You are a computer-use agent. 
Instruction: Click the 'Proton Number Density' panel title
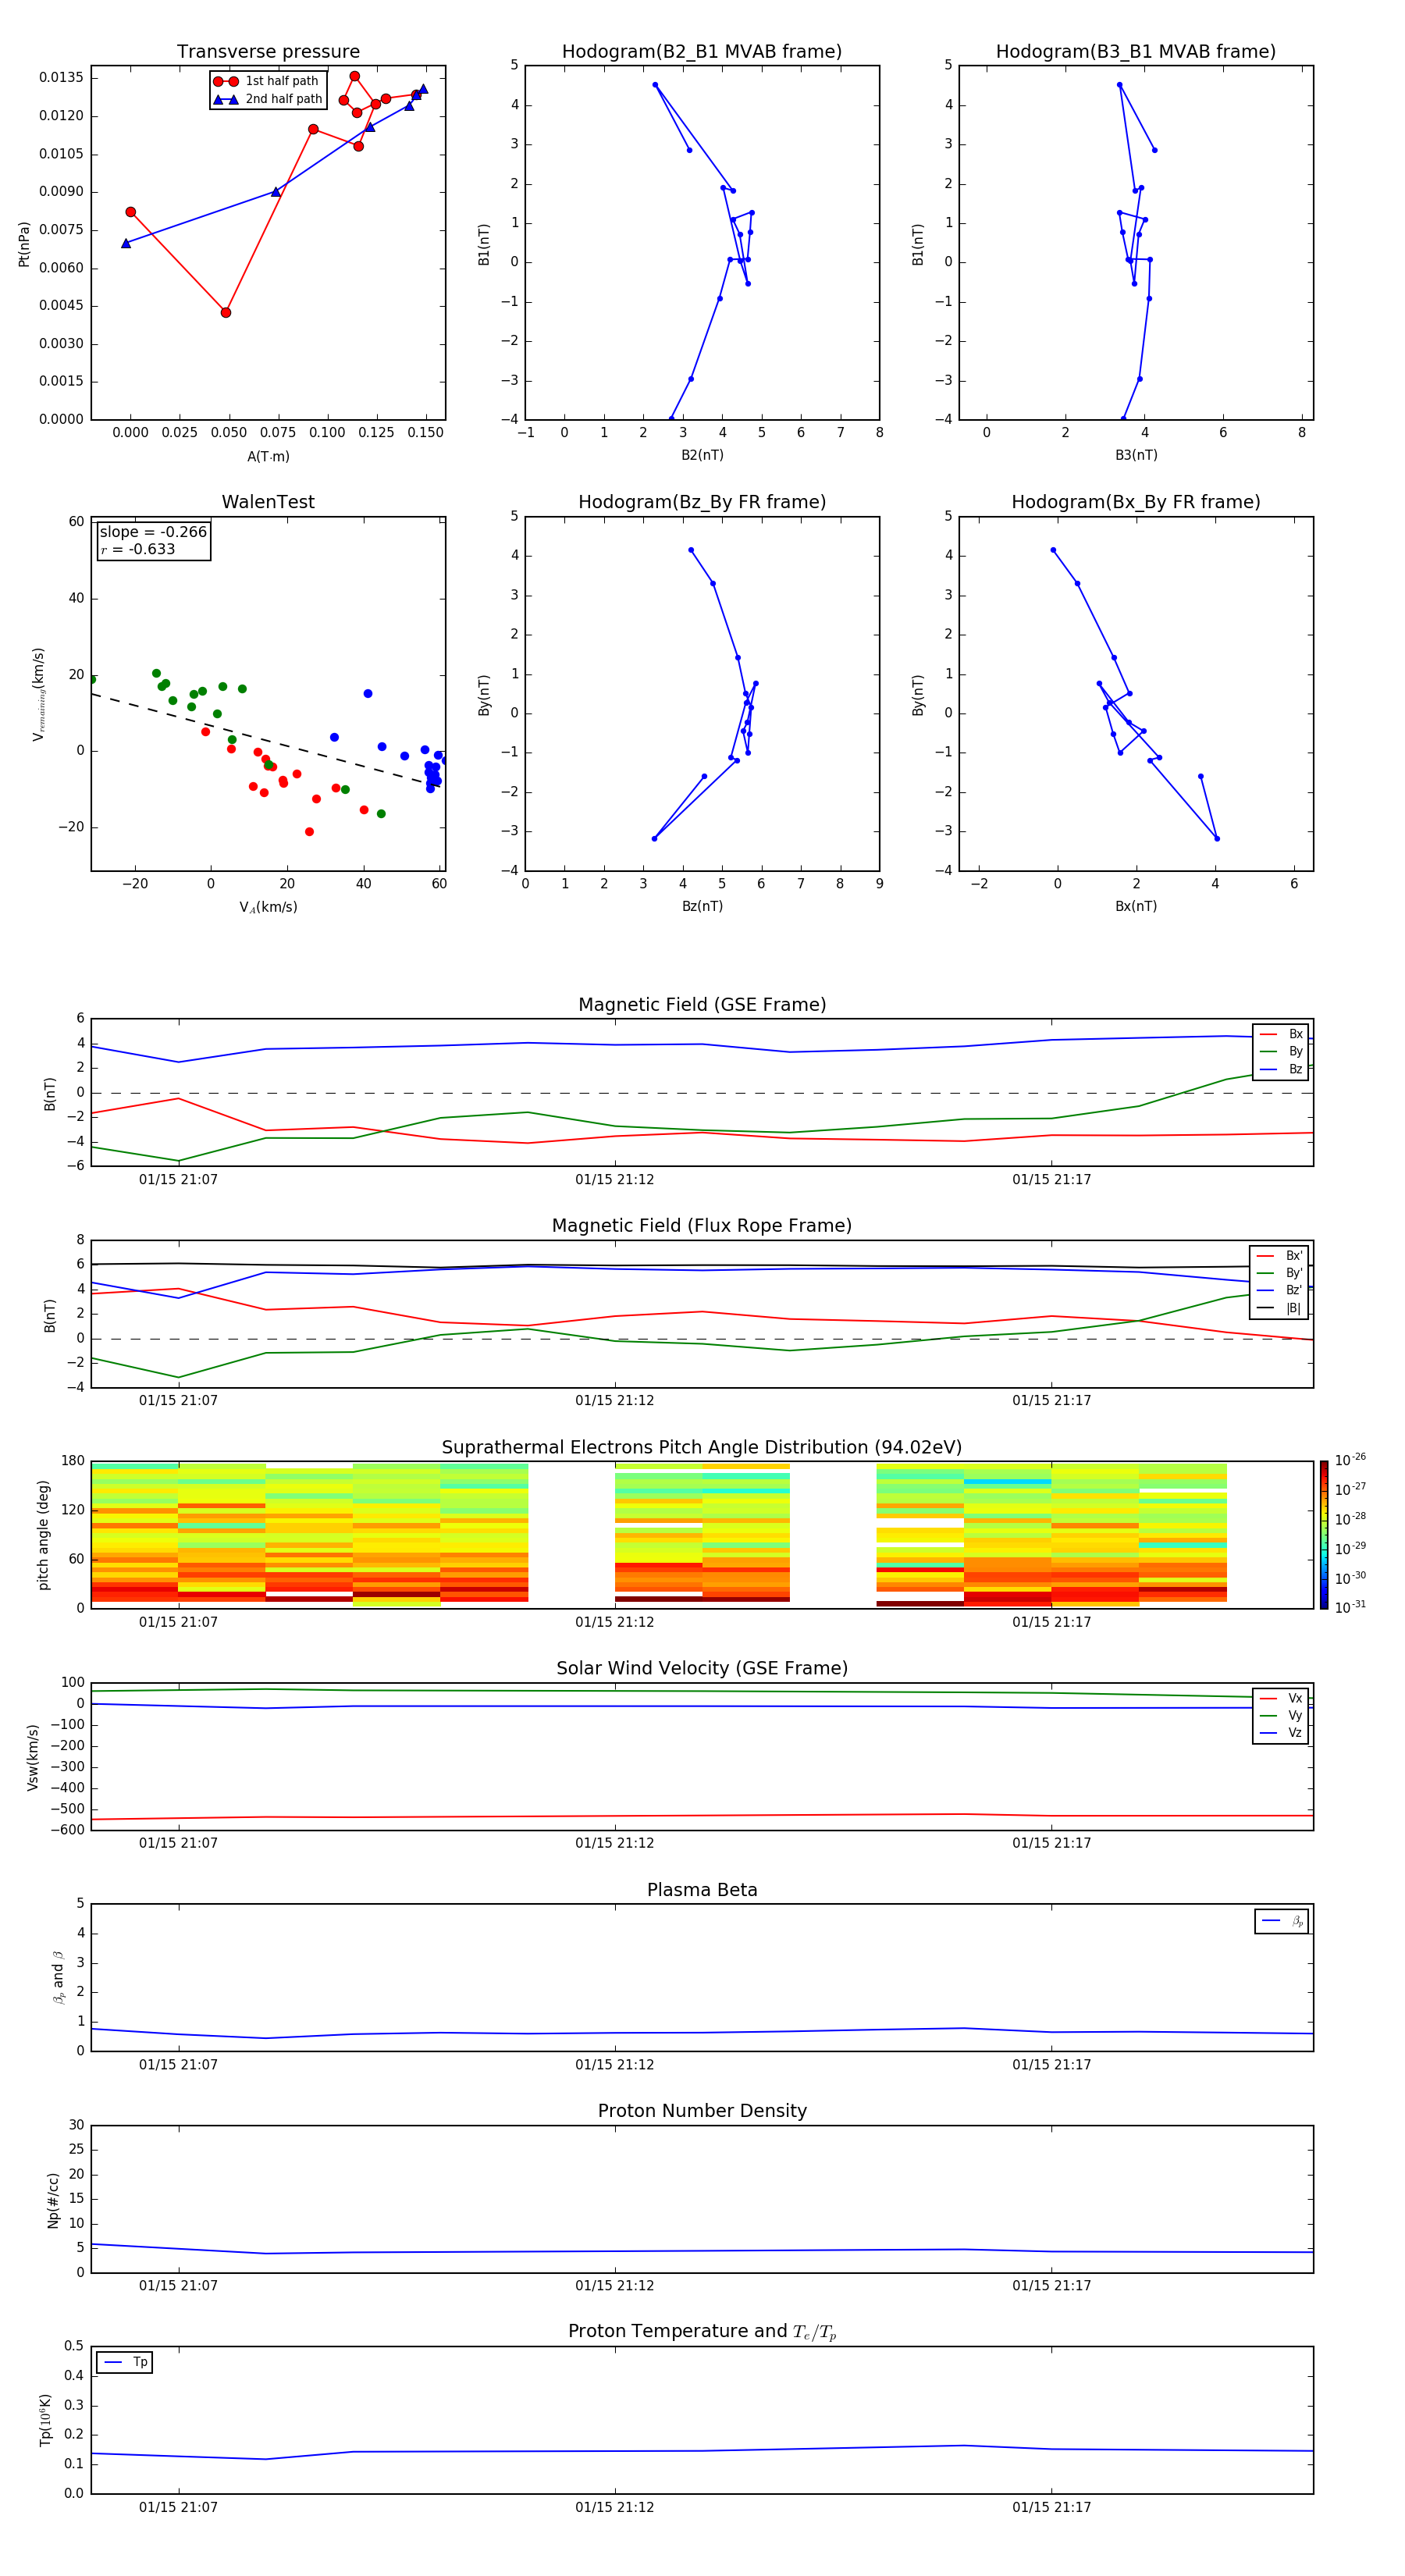[702, 2111]
